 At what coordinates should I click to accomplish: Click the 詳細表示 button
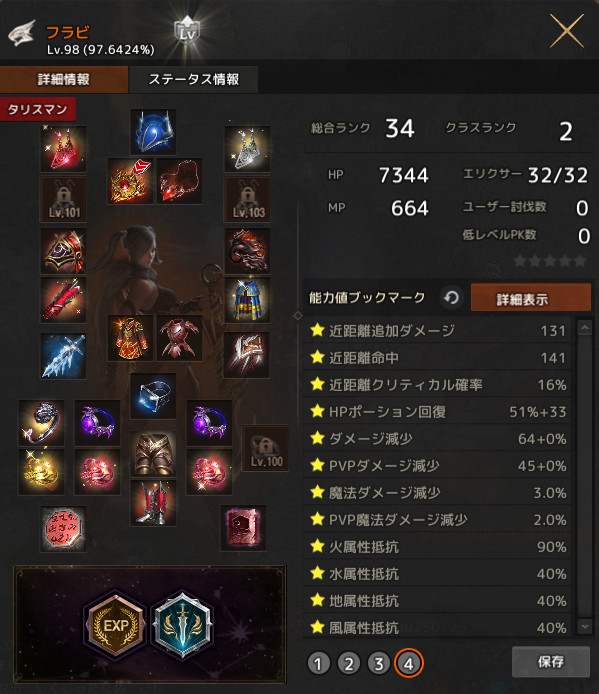[531, 297]
